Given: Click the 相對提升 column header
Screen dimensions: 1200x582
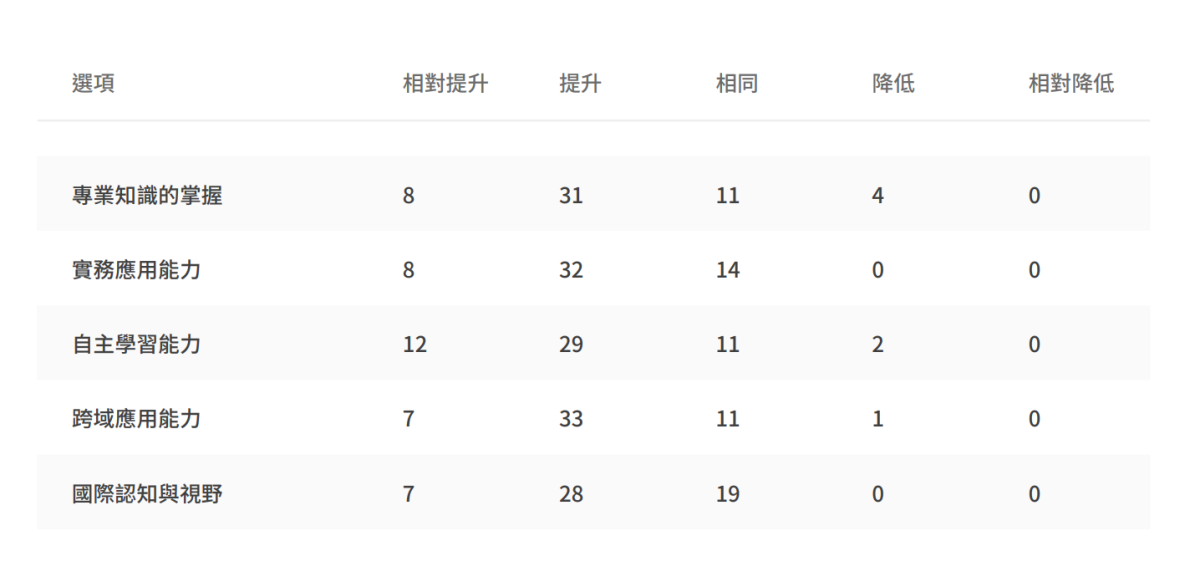Looking at the screenshot, I should click(x=445, y=84).
